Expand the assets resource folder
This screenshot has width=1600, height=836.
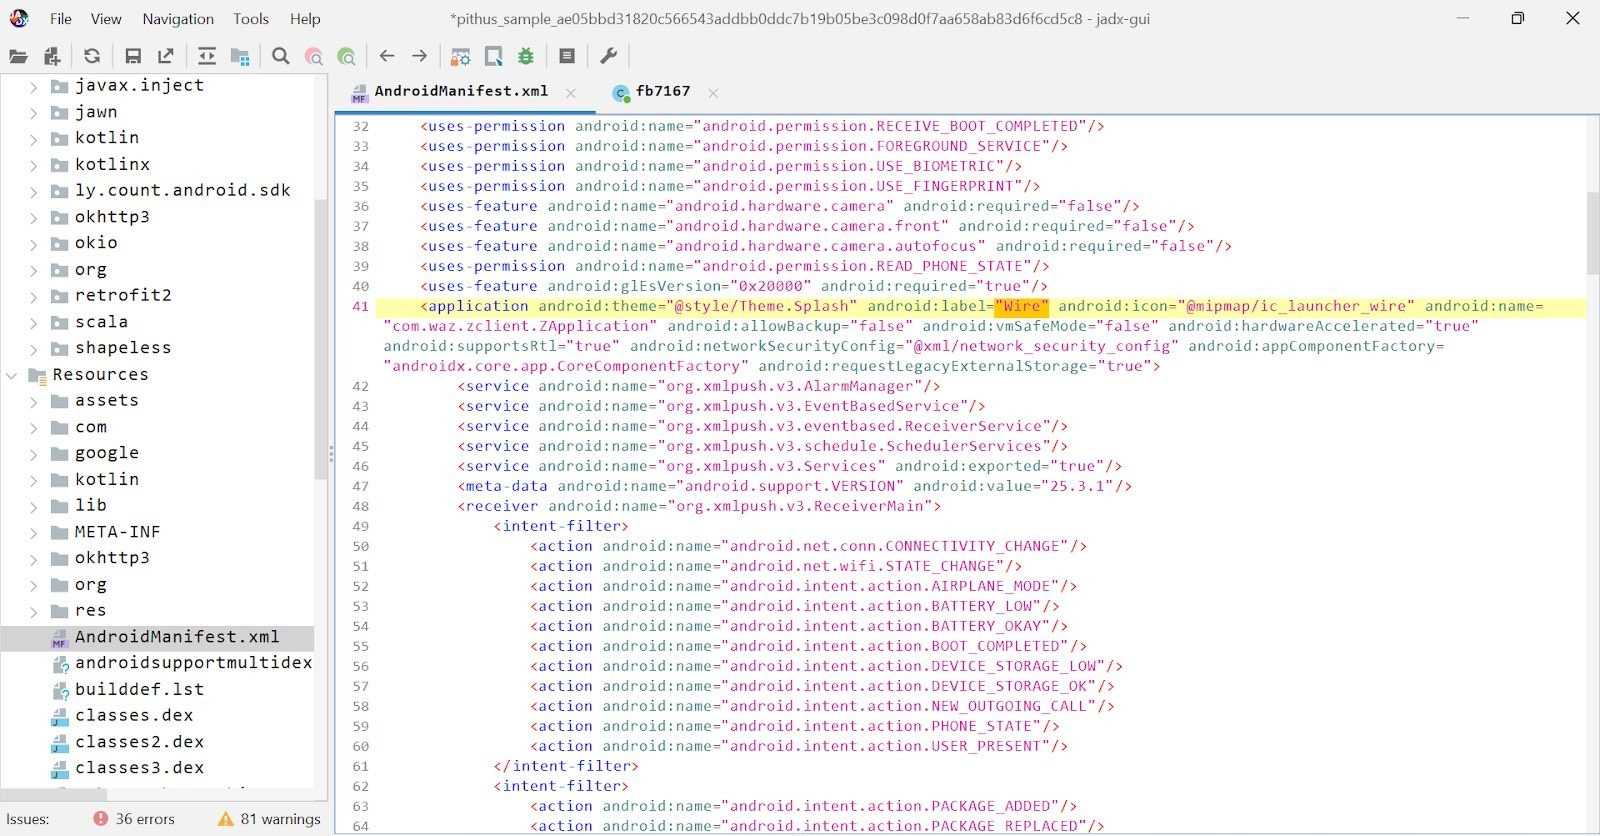click(34, 401)
